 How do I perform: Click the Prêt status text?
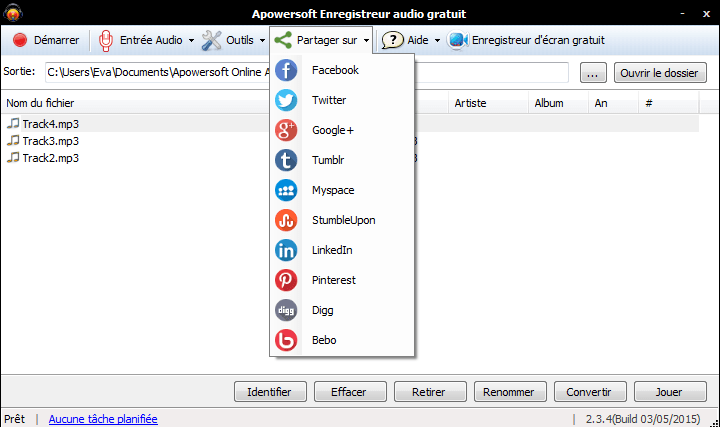point(15,419)
